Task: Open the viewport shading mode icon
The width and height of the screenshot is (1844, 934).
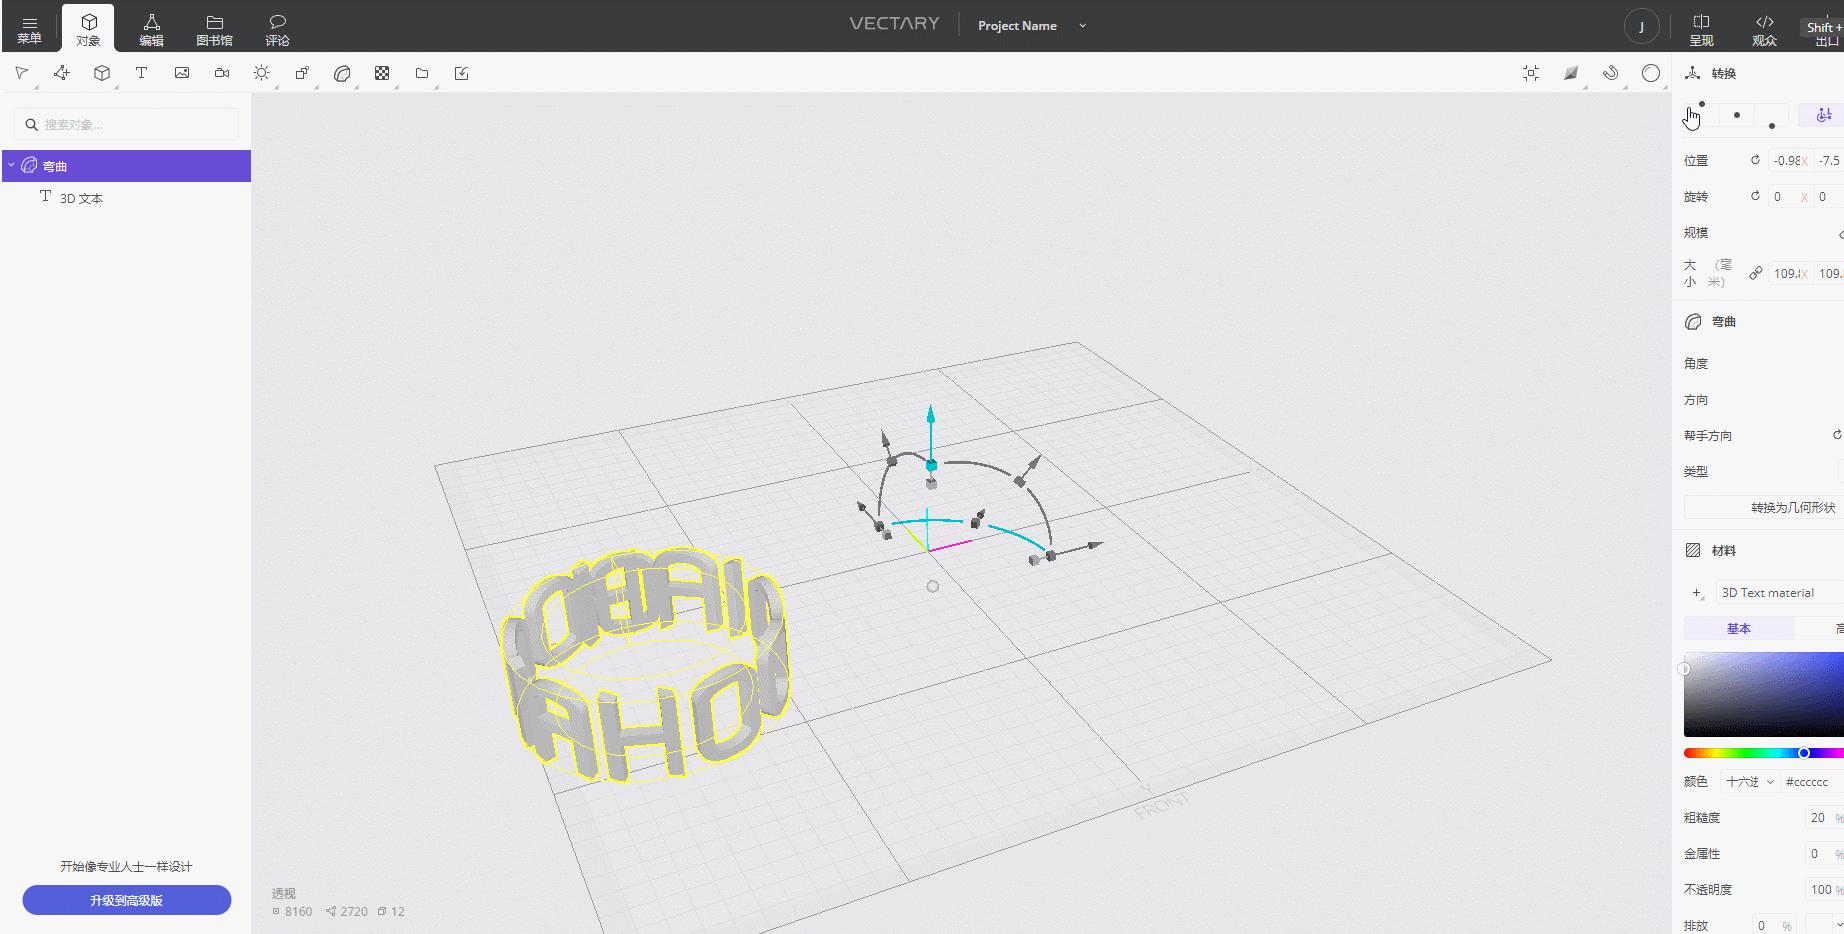Action: click(x=1571, y=73)
